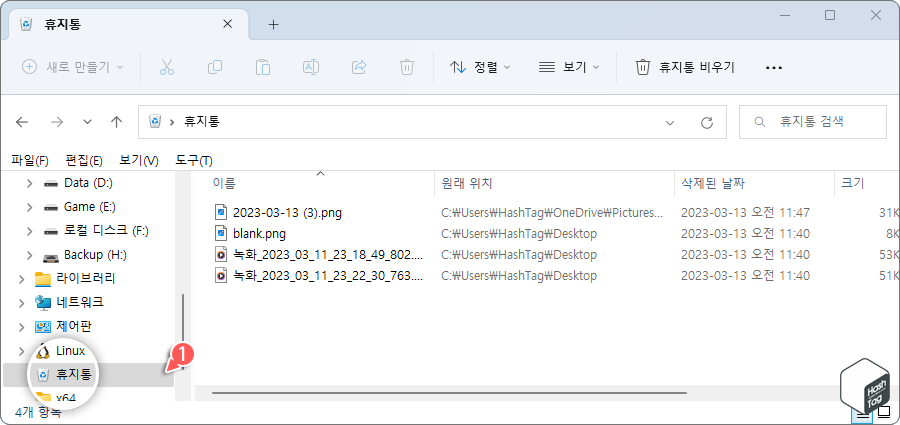Go up one level with the up arrow
This screenshot has width=900, height=425.
[x=117, y=122]
